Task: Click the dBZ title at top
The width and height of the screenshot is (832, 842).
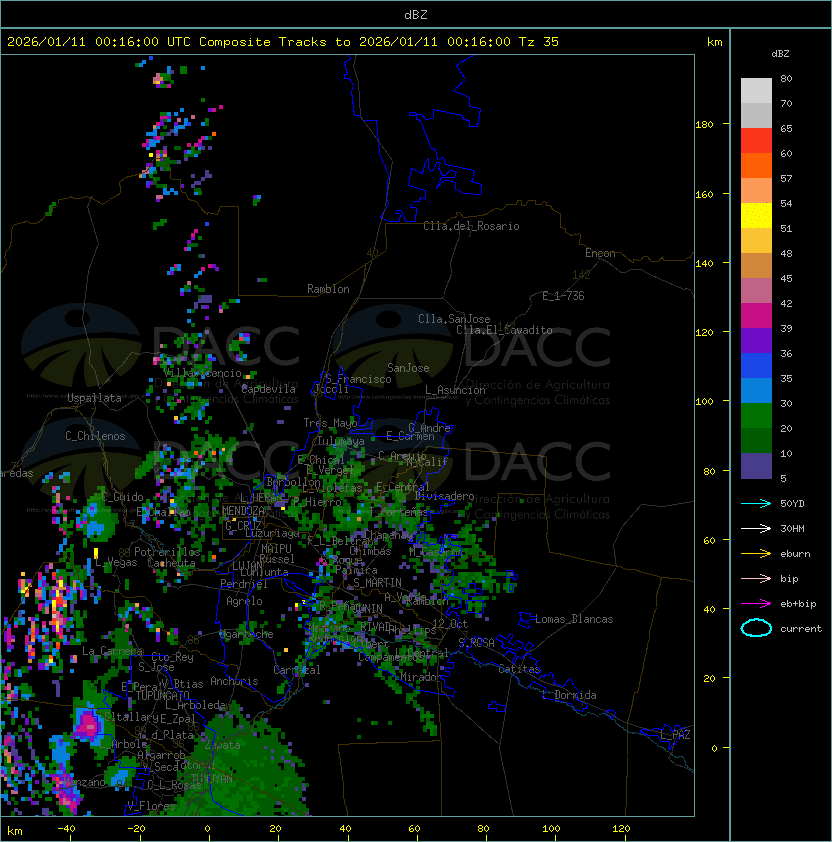Action: pos(416,15)
